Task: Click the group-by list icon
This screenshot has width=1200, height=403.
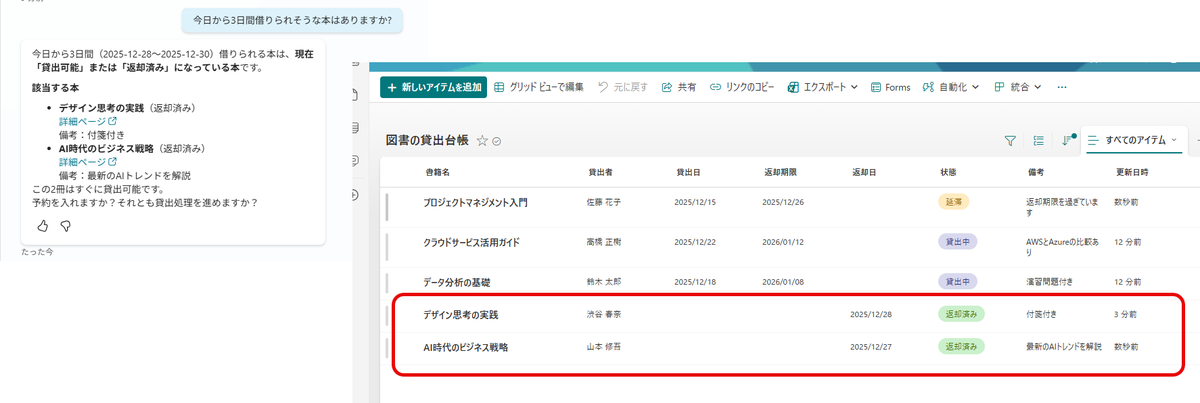Action: (1038, 141)
